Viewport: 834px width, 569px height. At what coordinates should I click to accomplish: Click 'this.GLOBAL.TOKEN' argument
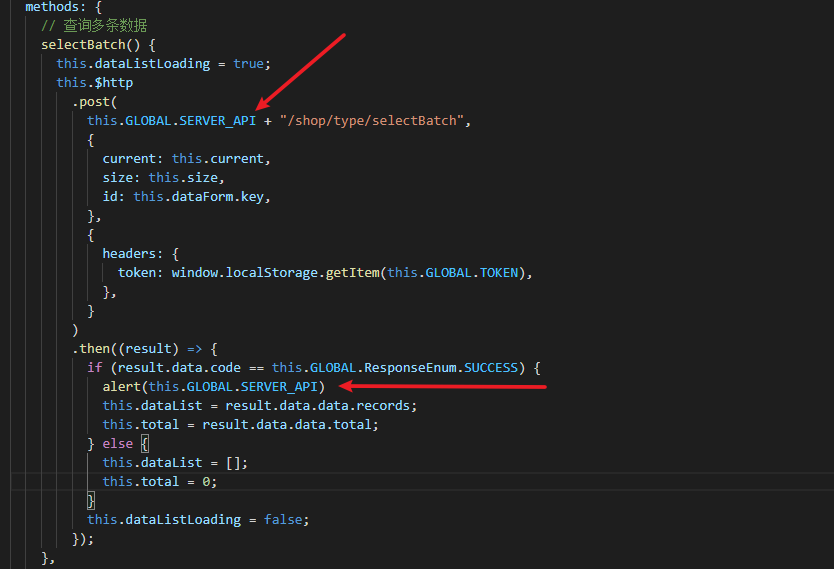pyautogui.click(x=453, y=273)
